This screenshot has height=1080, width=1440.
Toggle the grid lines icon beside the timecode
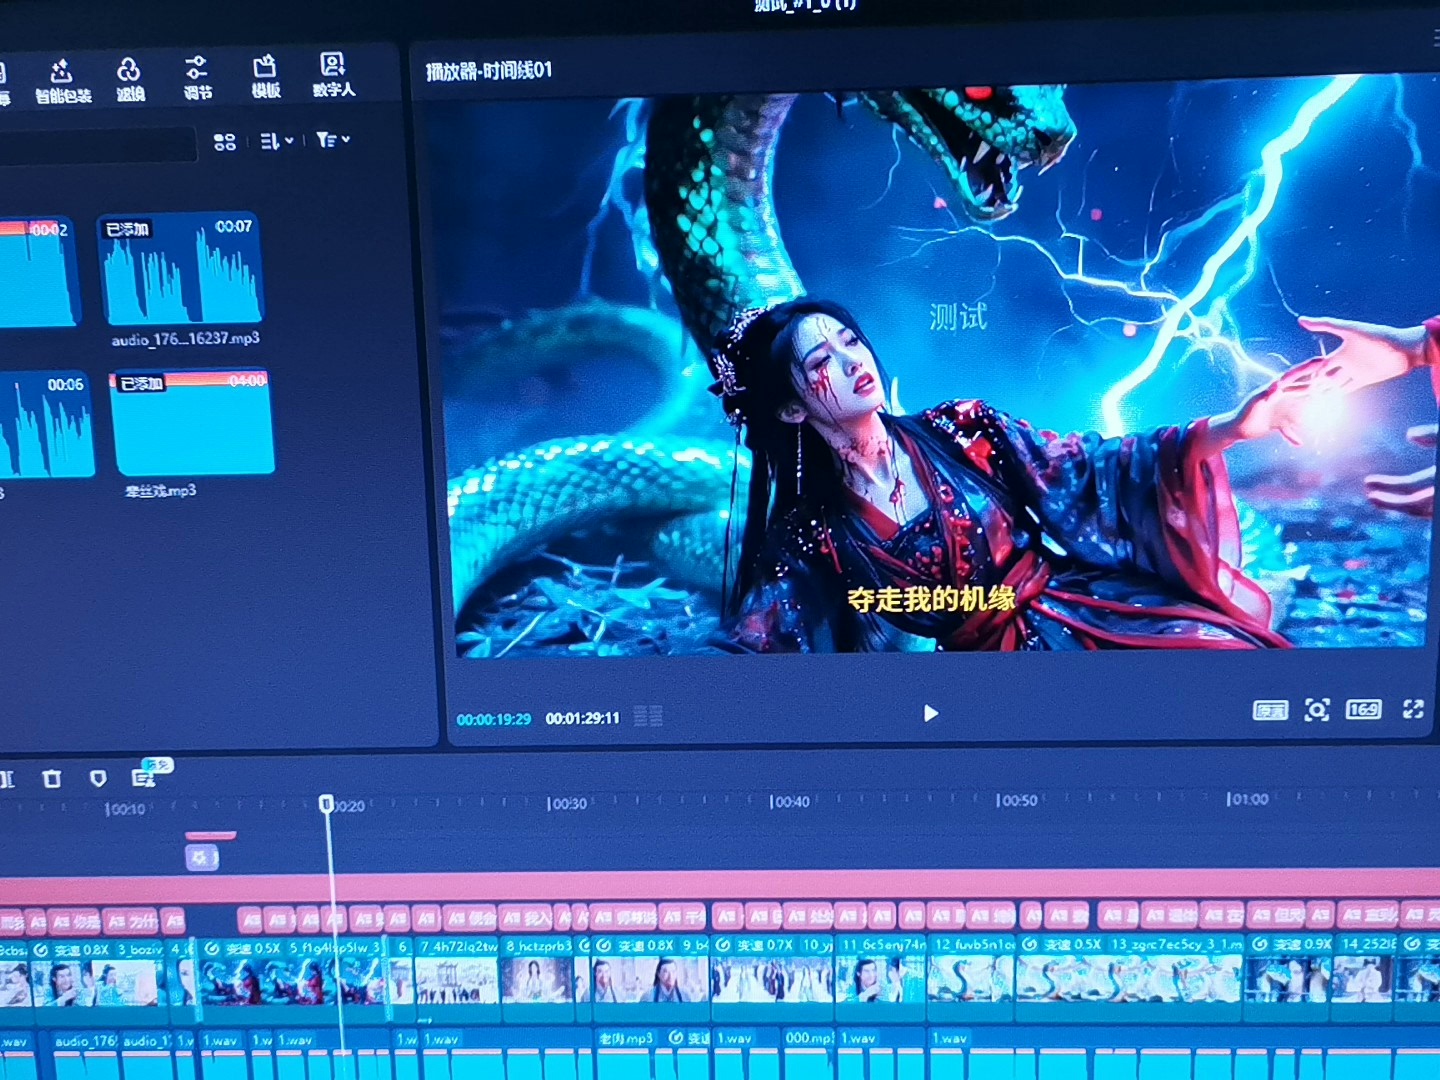648,716
